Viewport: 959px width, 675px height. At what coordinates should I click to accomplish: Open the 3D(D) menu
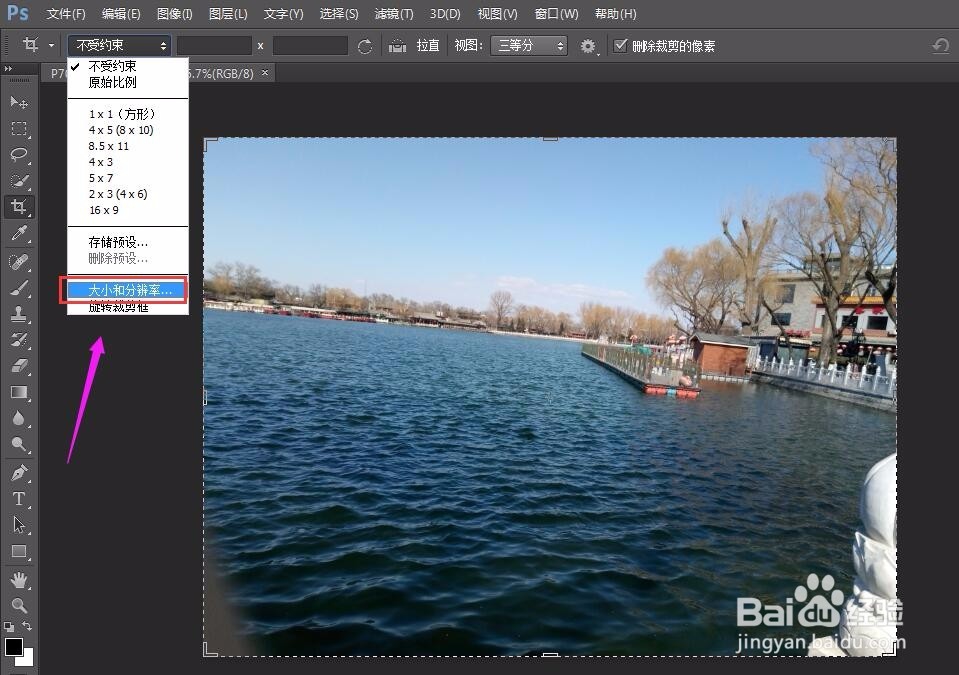tap(445, 13)
